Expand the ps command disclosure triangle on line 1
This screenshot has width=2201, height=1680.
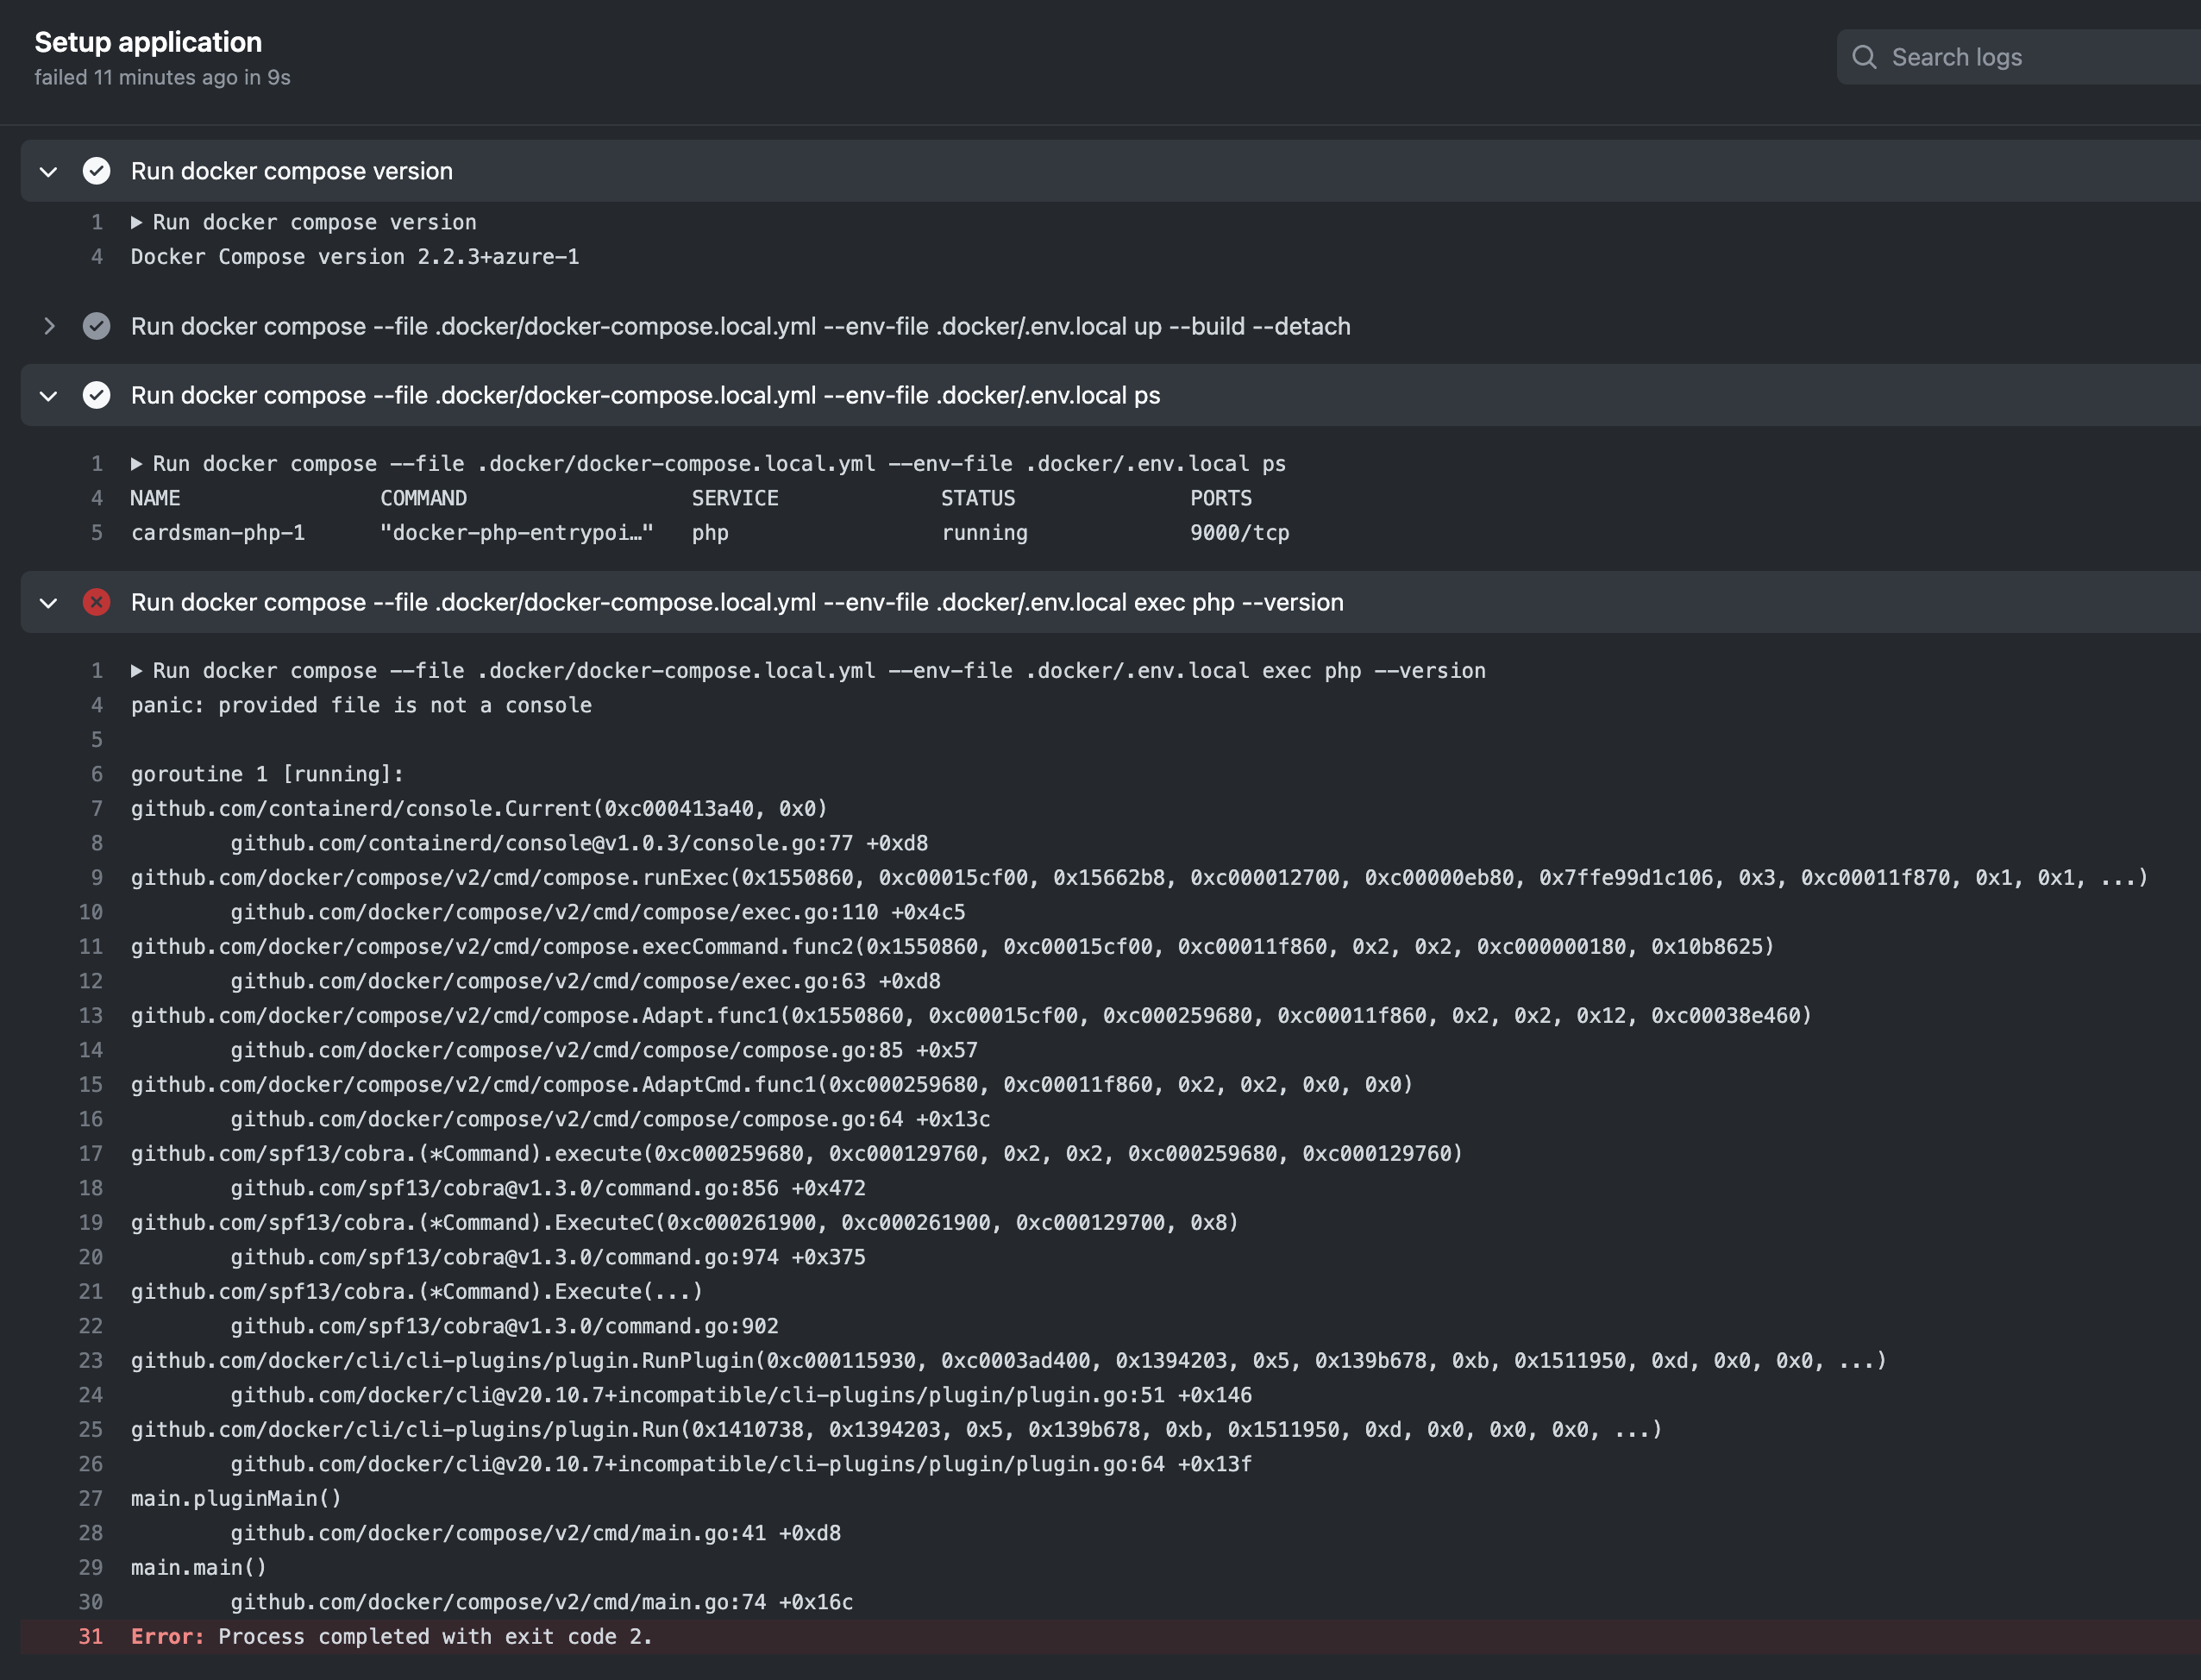[137, 464]
